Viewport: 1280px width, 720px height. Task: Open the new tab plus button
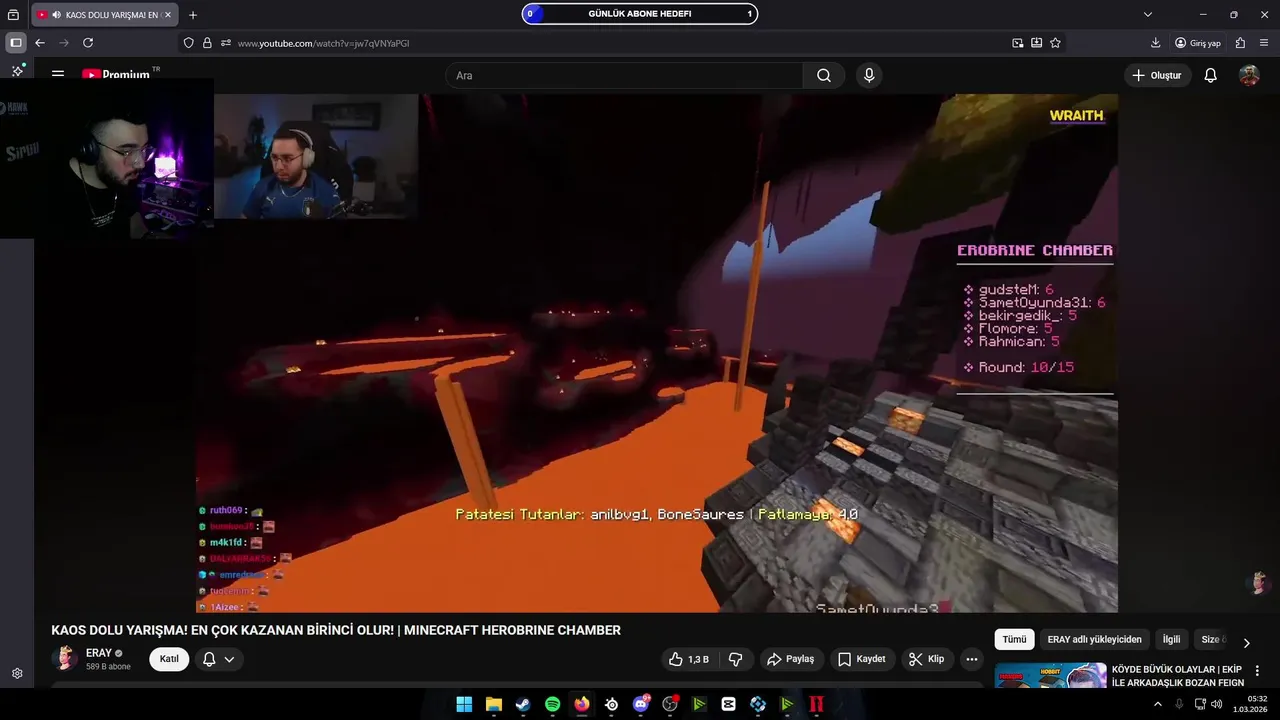point(193,15)
